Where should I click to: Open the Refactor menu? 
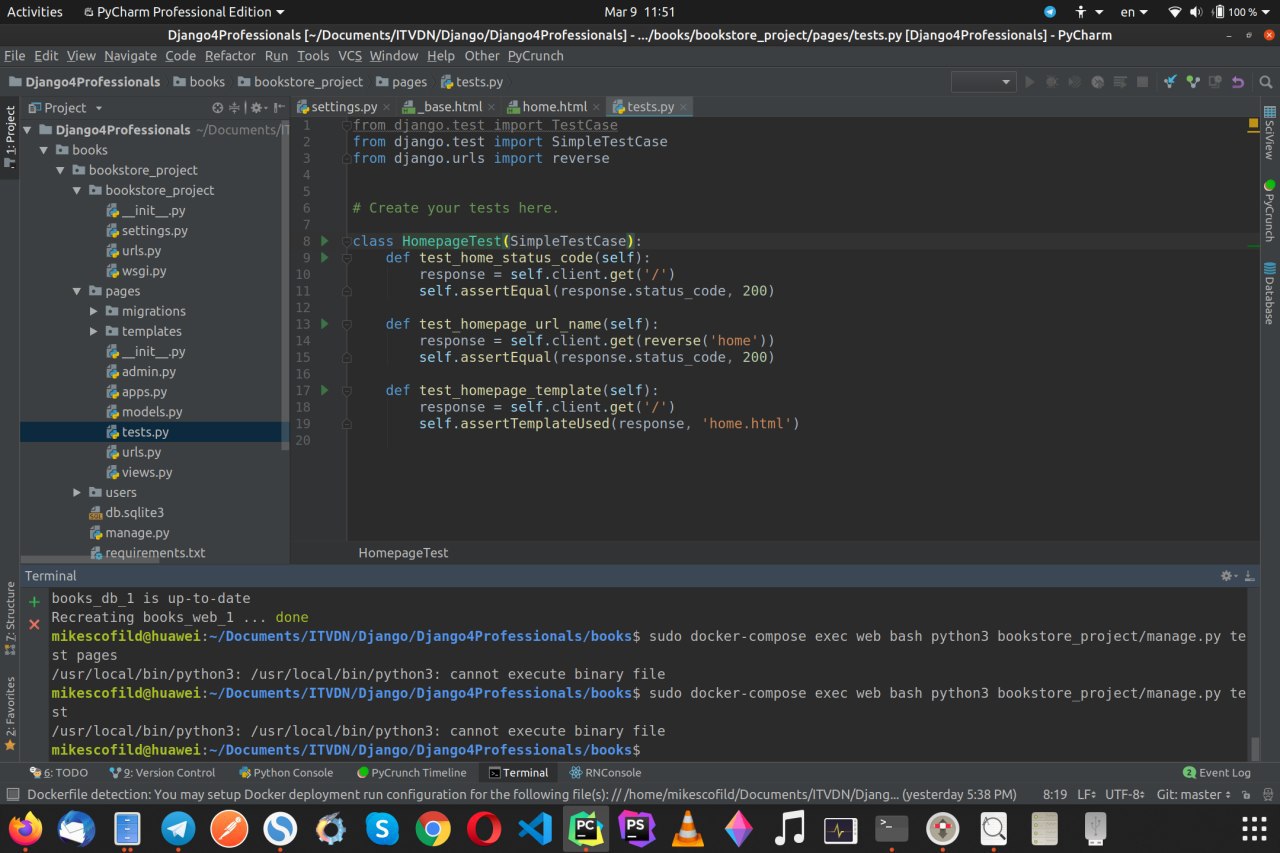[230, 56]
